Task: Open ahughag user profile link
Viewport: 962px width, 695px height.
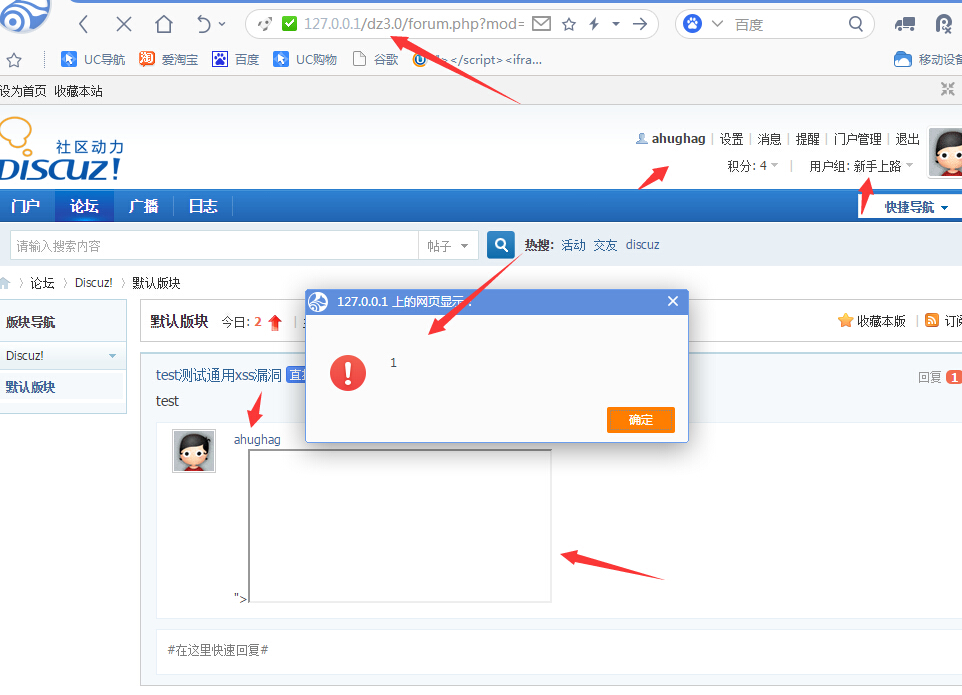Action: click(x=678, y=139)
